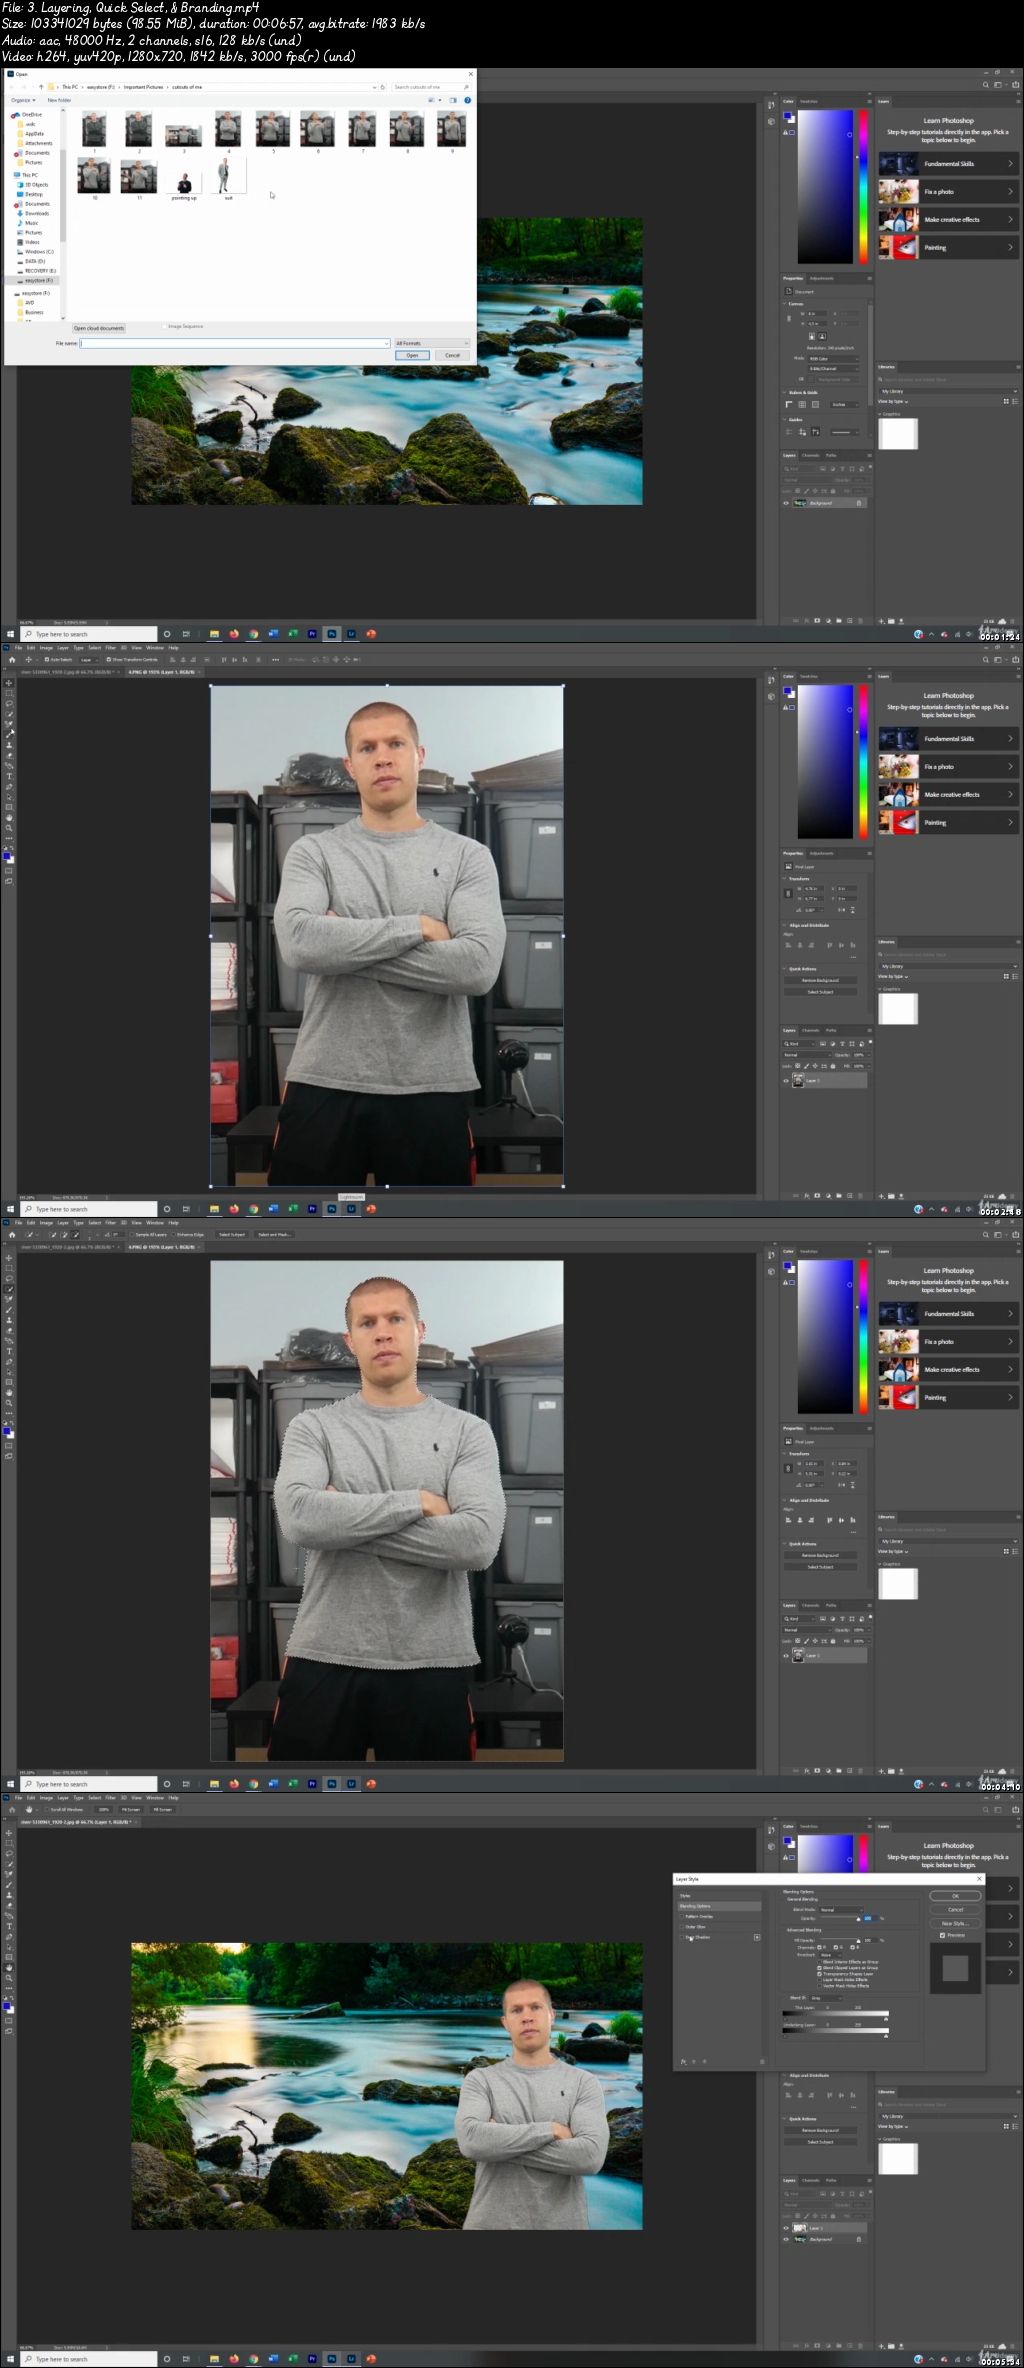Click preview pane icon in Open dialog
This screenshot has width=1024, height=2368.
tap(453, 100)
